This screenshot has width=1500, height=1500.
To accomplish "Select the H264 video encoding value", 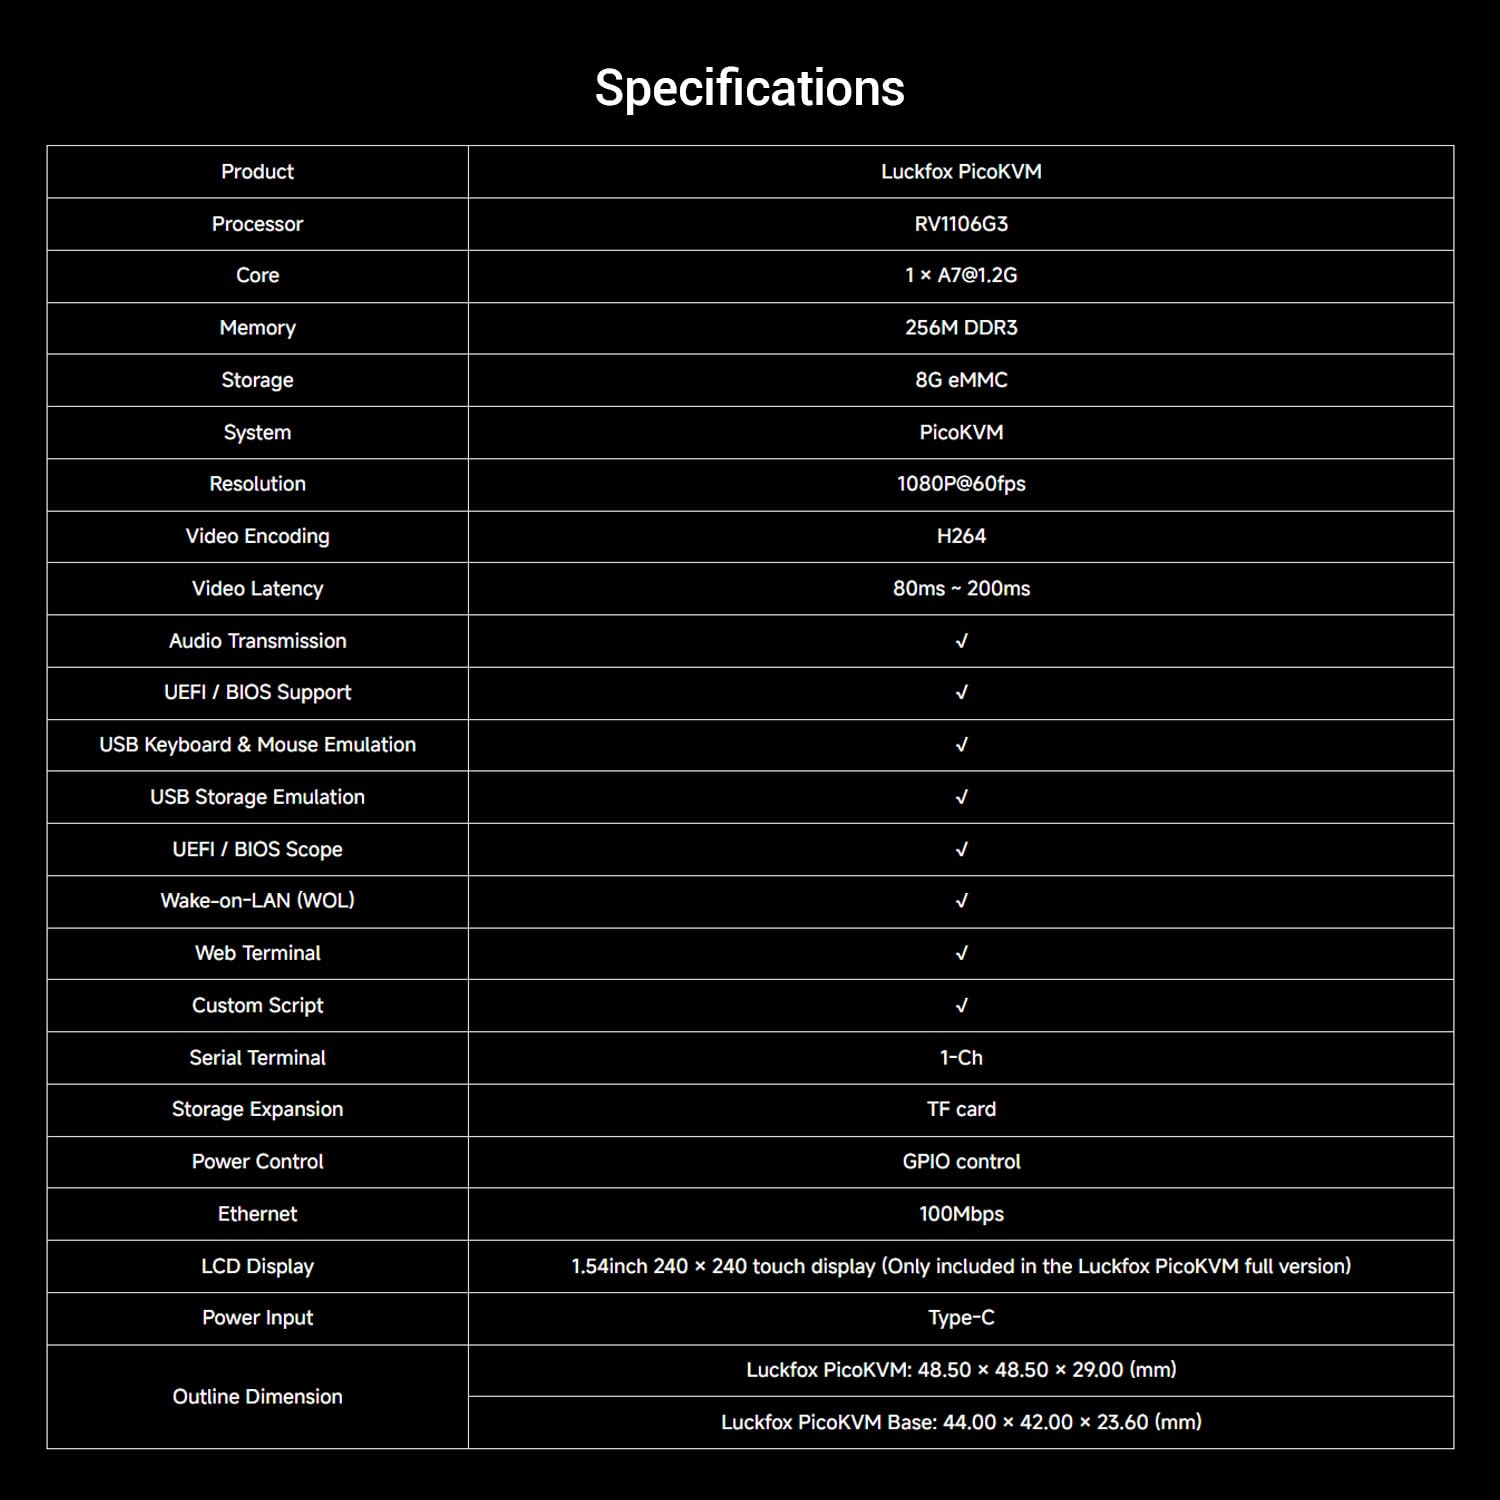I will click(961, 536).
